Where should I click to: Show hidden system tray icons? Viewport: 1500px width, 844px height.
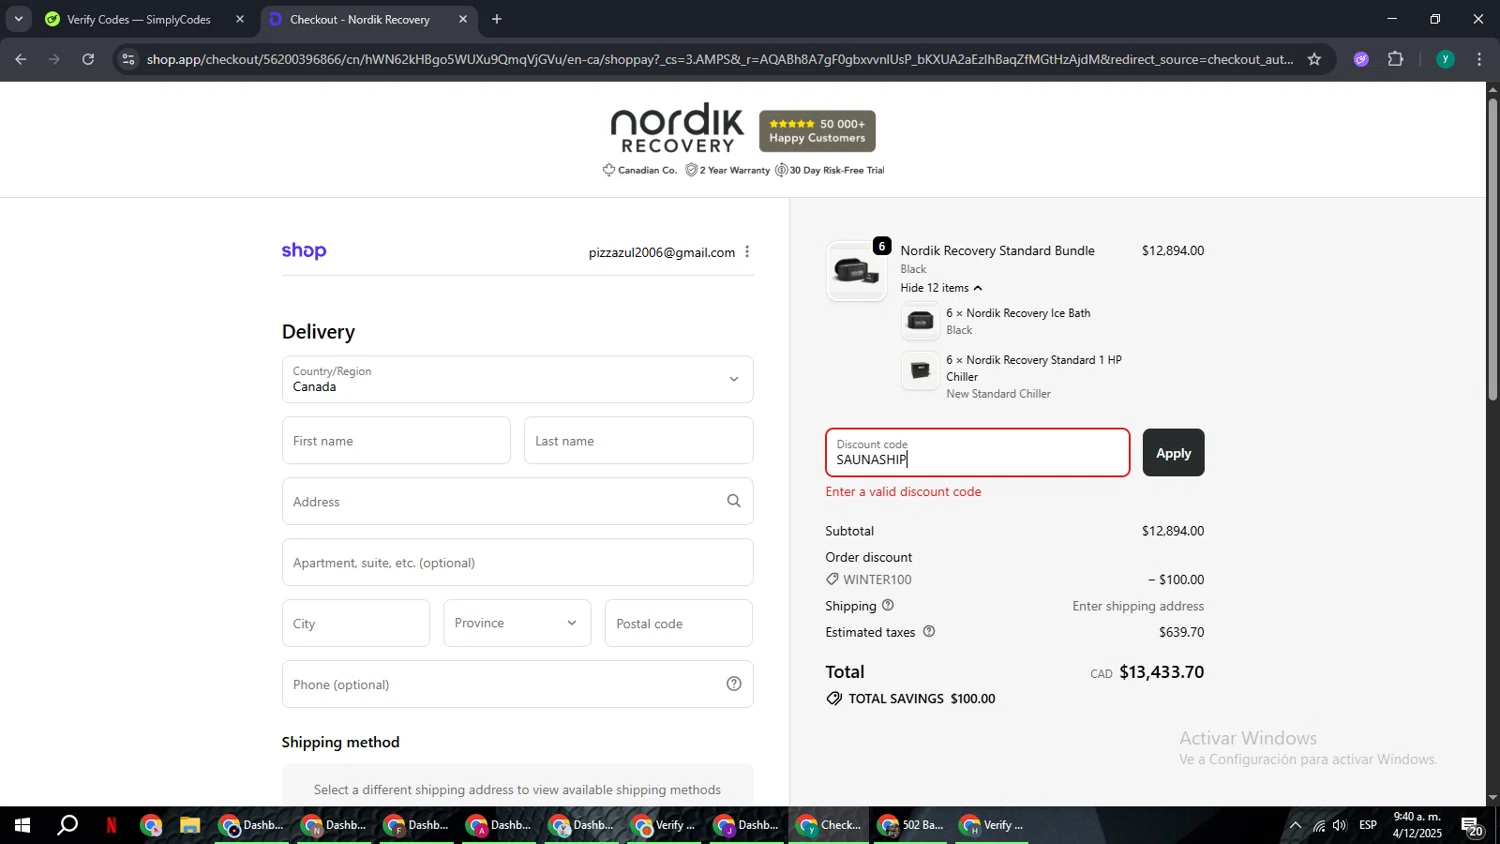[x=1295, y=825]
